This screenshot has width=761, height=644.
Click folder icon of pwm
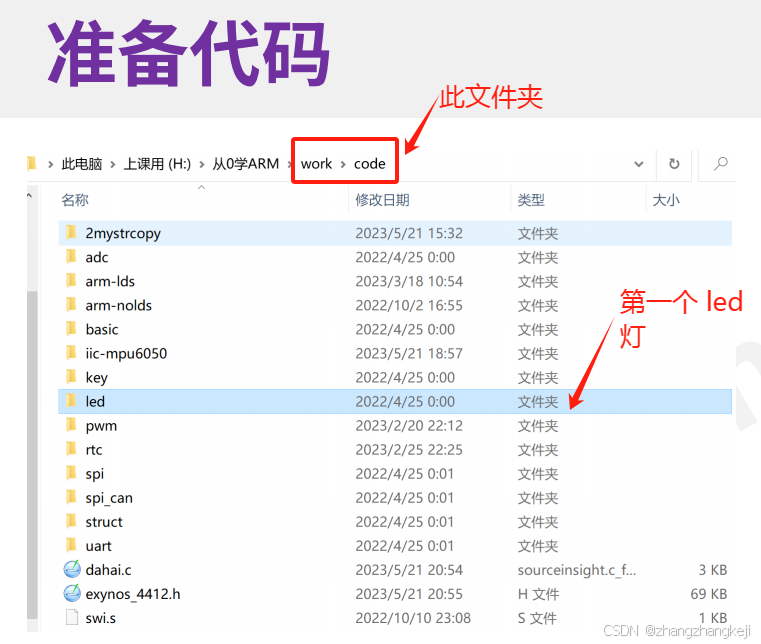pos(71,425)
